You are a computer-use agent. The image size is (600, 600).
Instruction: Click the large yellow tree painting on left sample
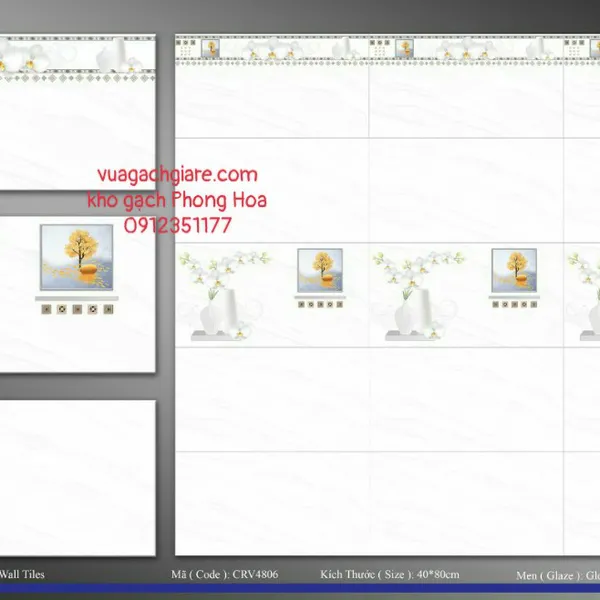[x=77, y=257]
